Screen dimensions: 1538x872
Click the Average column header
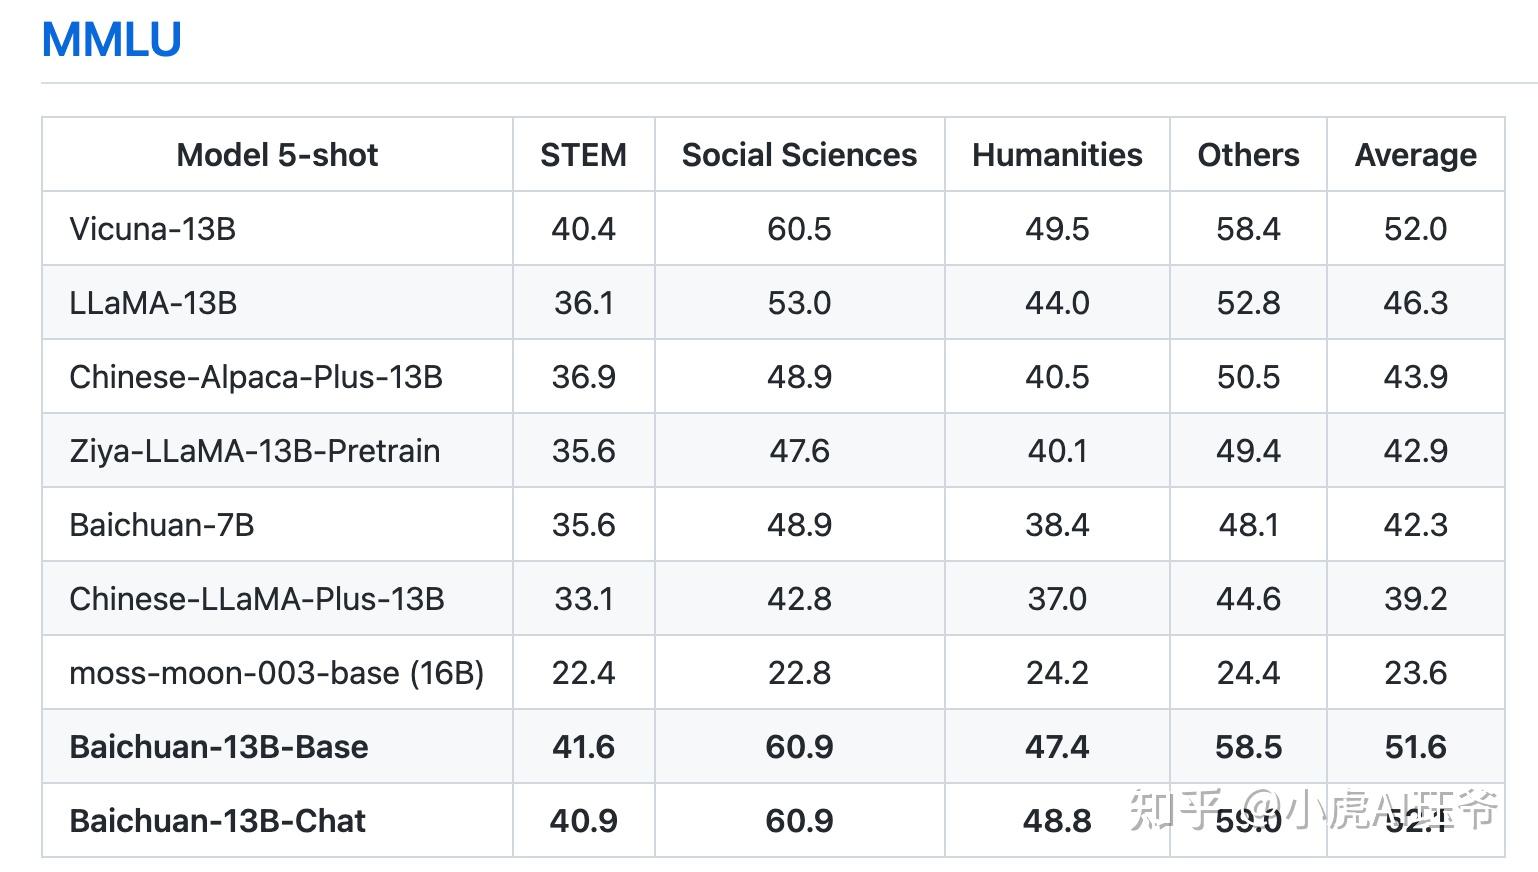(x=1415, y=155)
